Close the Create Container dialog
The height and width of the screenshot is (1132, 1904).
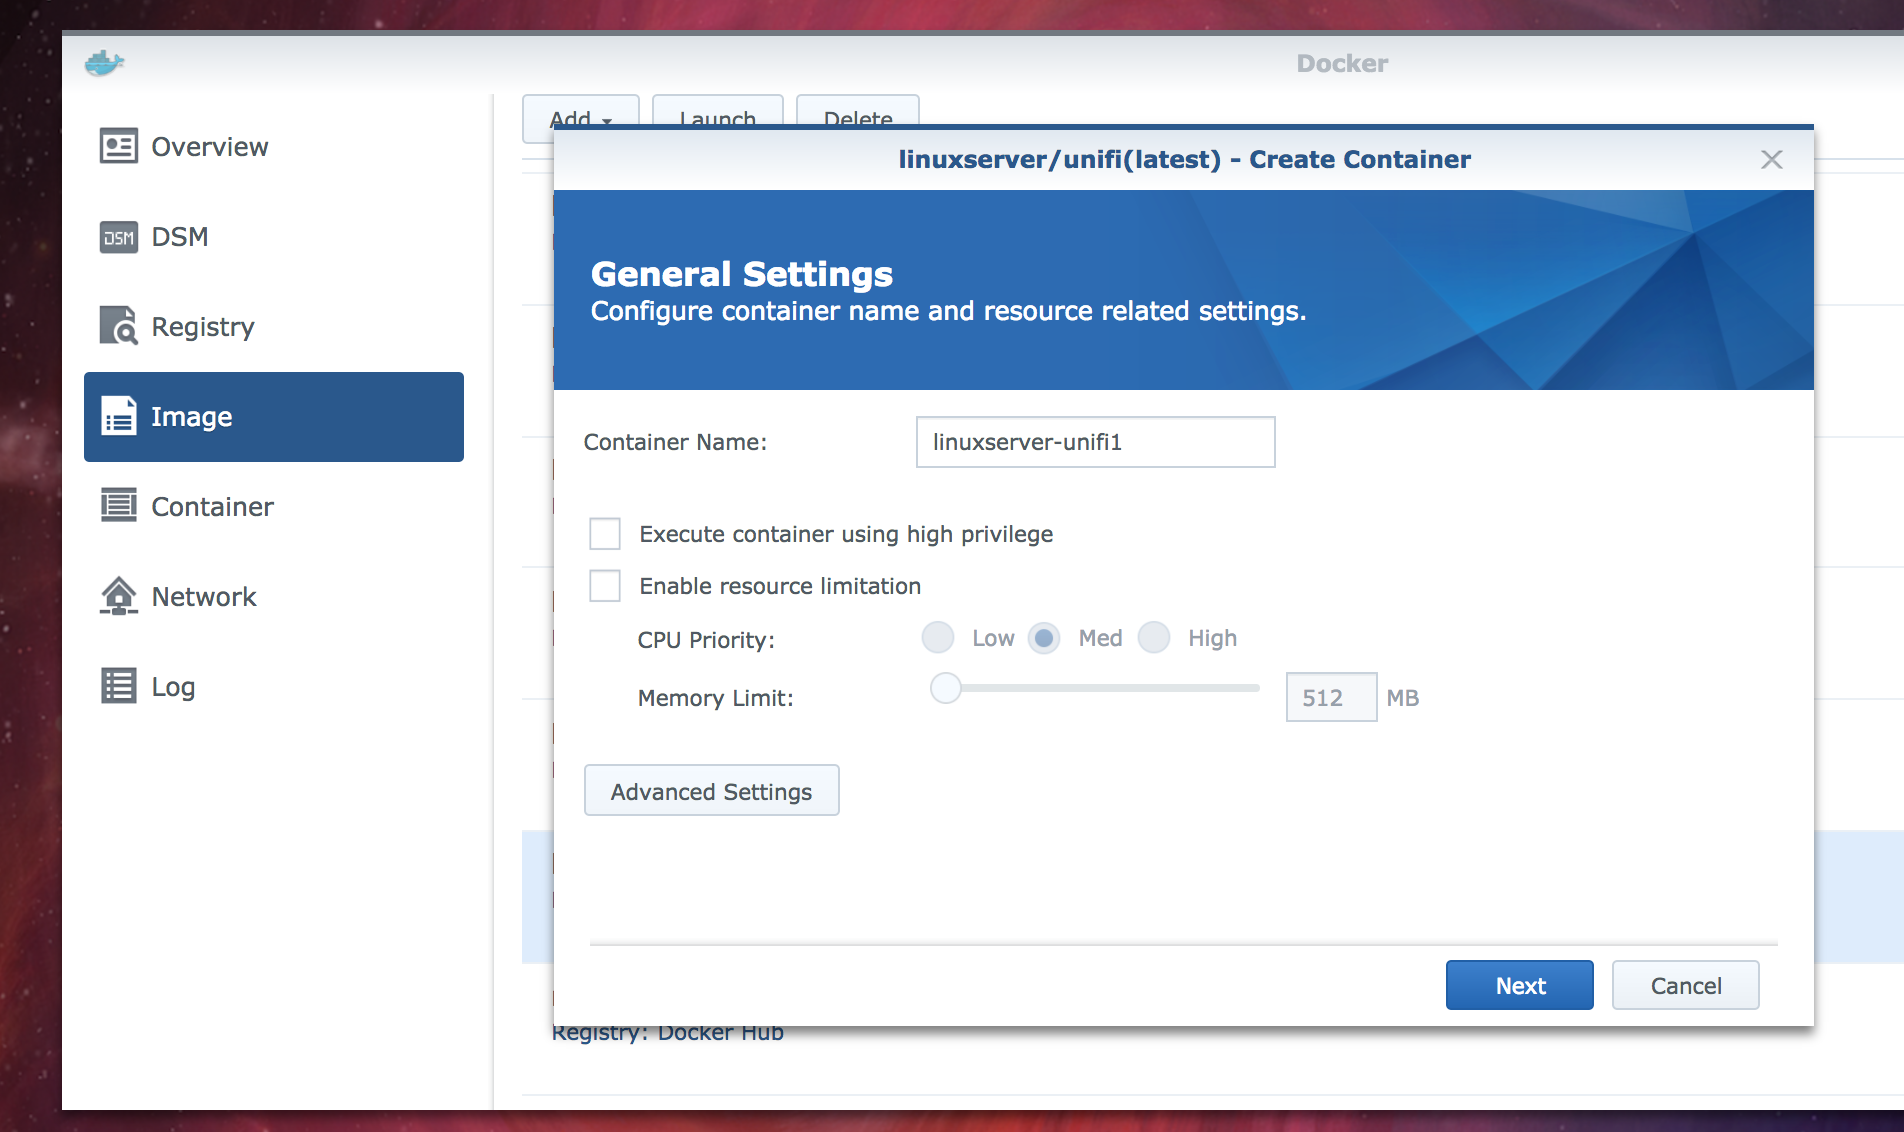pyautogui.click(x=1771, y=160)
